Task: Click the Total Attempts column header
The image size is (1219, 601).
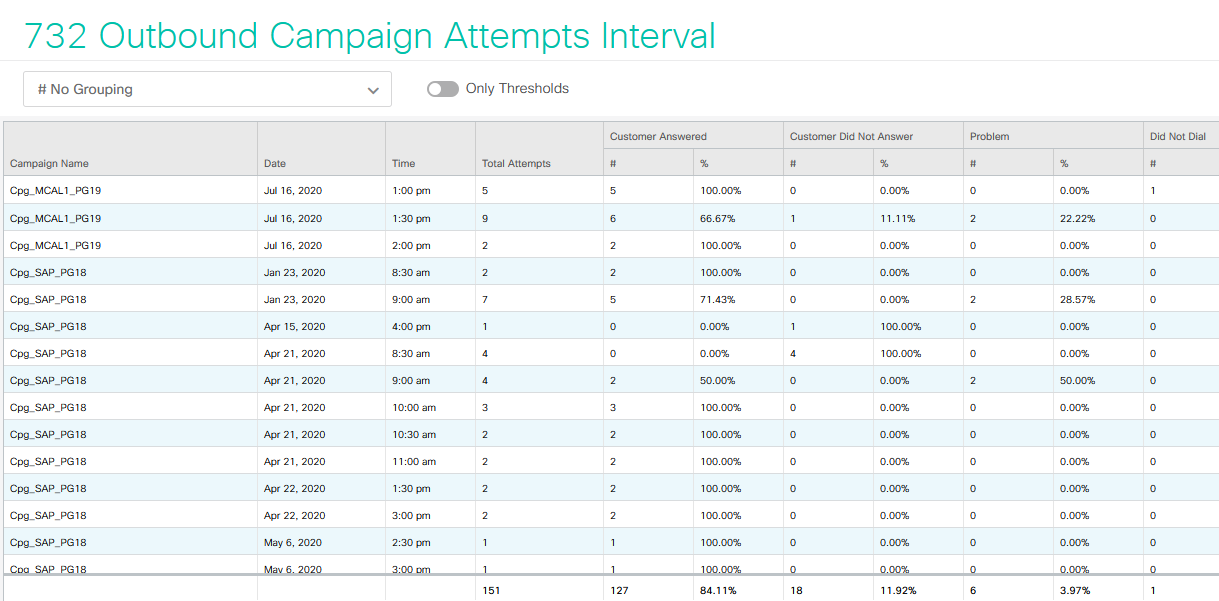Action: click(516, 163)
